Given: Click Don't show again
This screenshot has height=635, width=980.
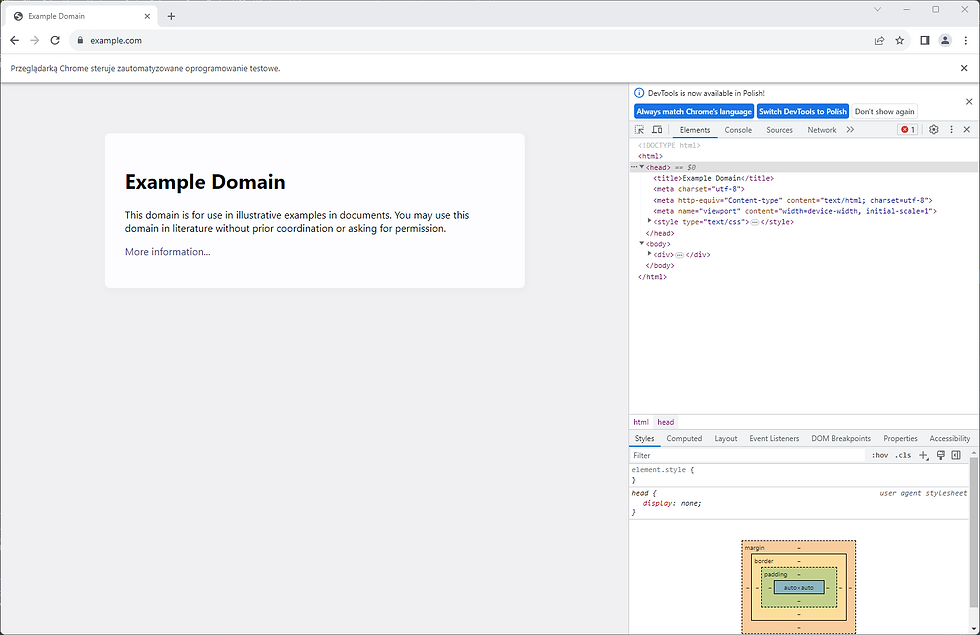Looking at the screenshot, I should click(884, 111).
